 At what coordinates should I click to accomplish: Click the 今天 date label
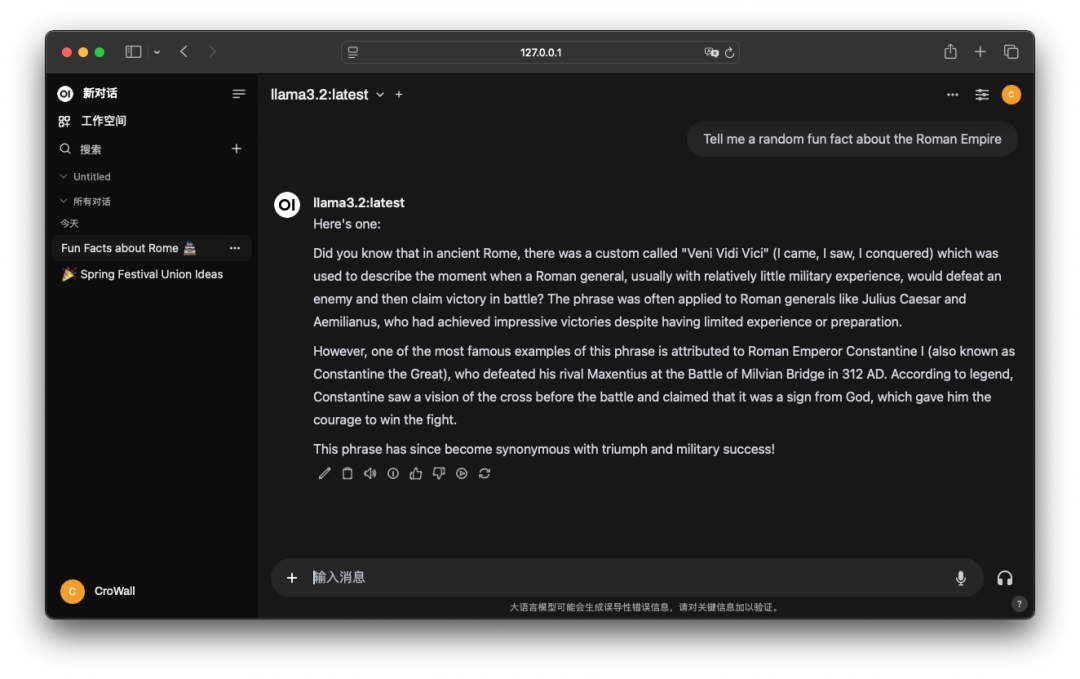pos(70,224)
